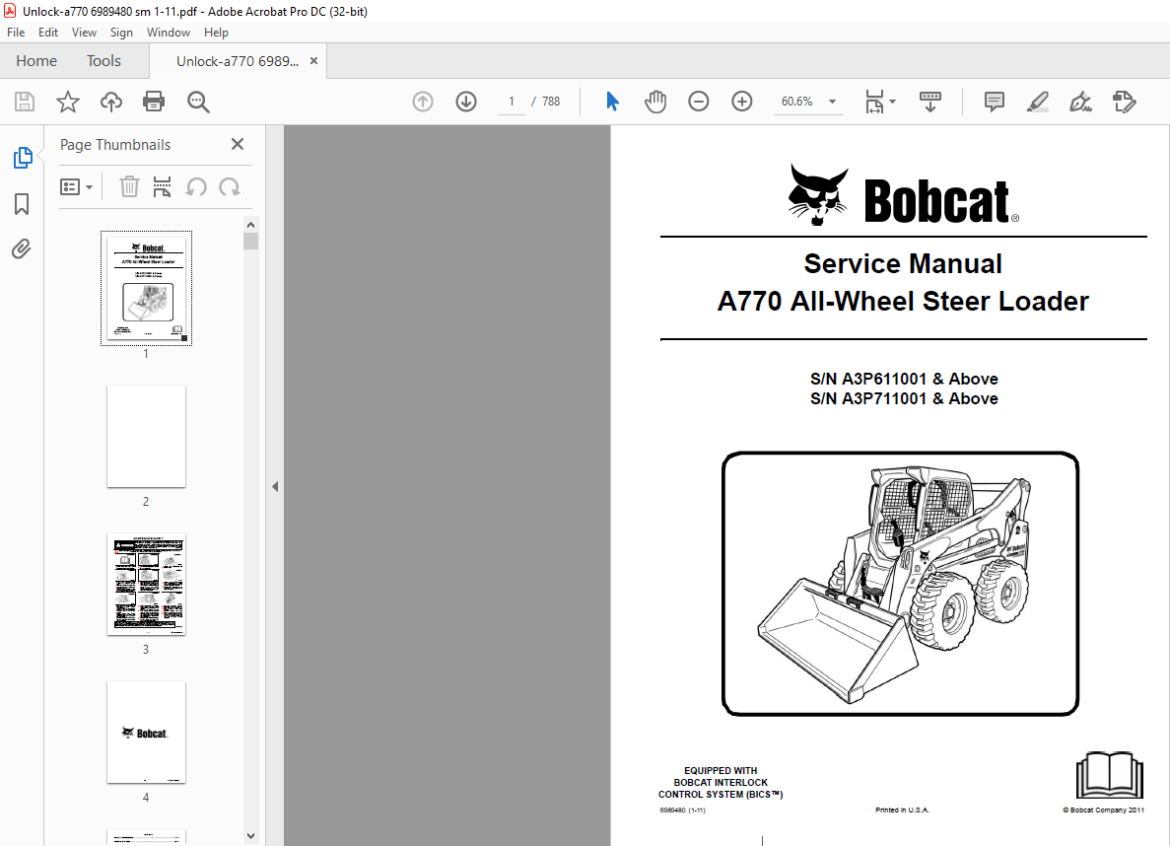Close the Unlock-a770 document tab

tap(313, 61)
